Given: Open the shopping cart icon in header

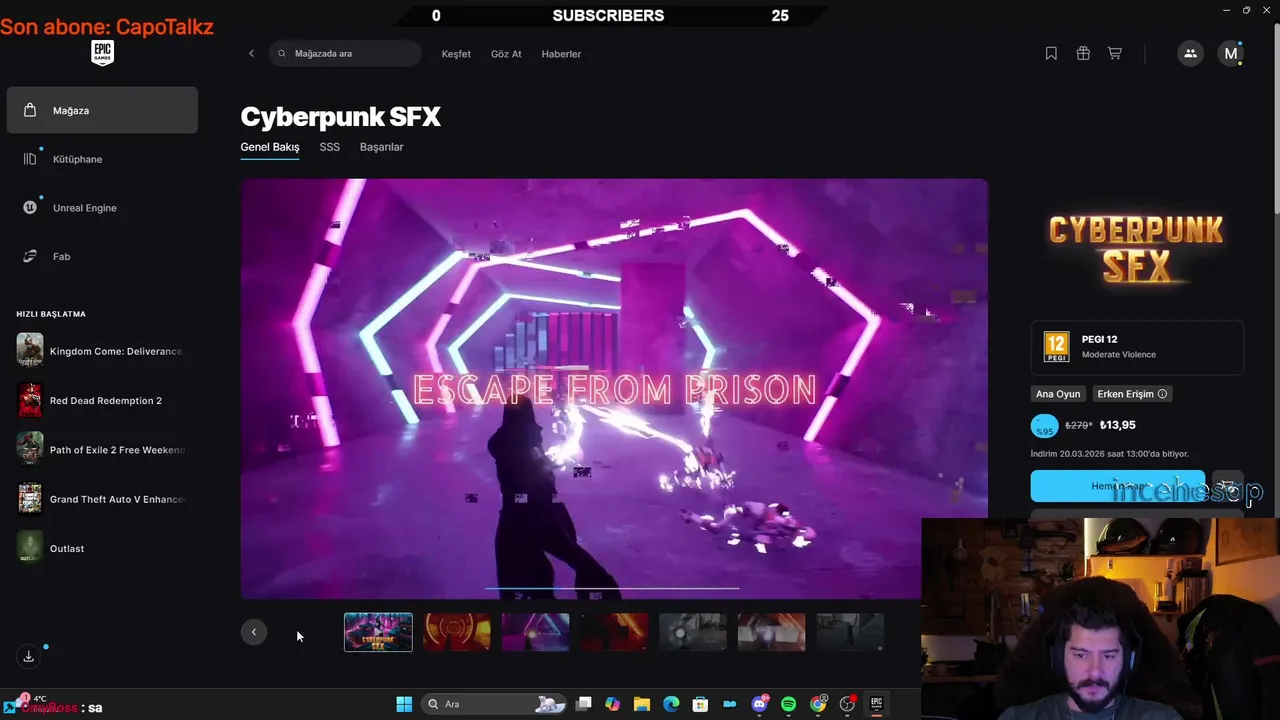Looking at the screenshot, I should [x=1114, y=54].
